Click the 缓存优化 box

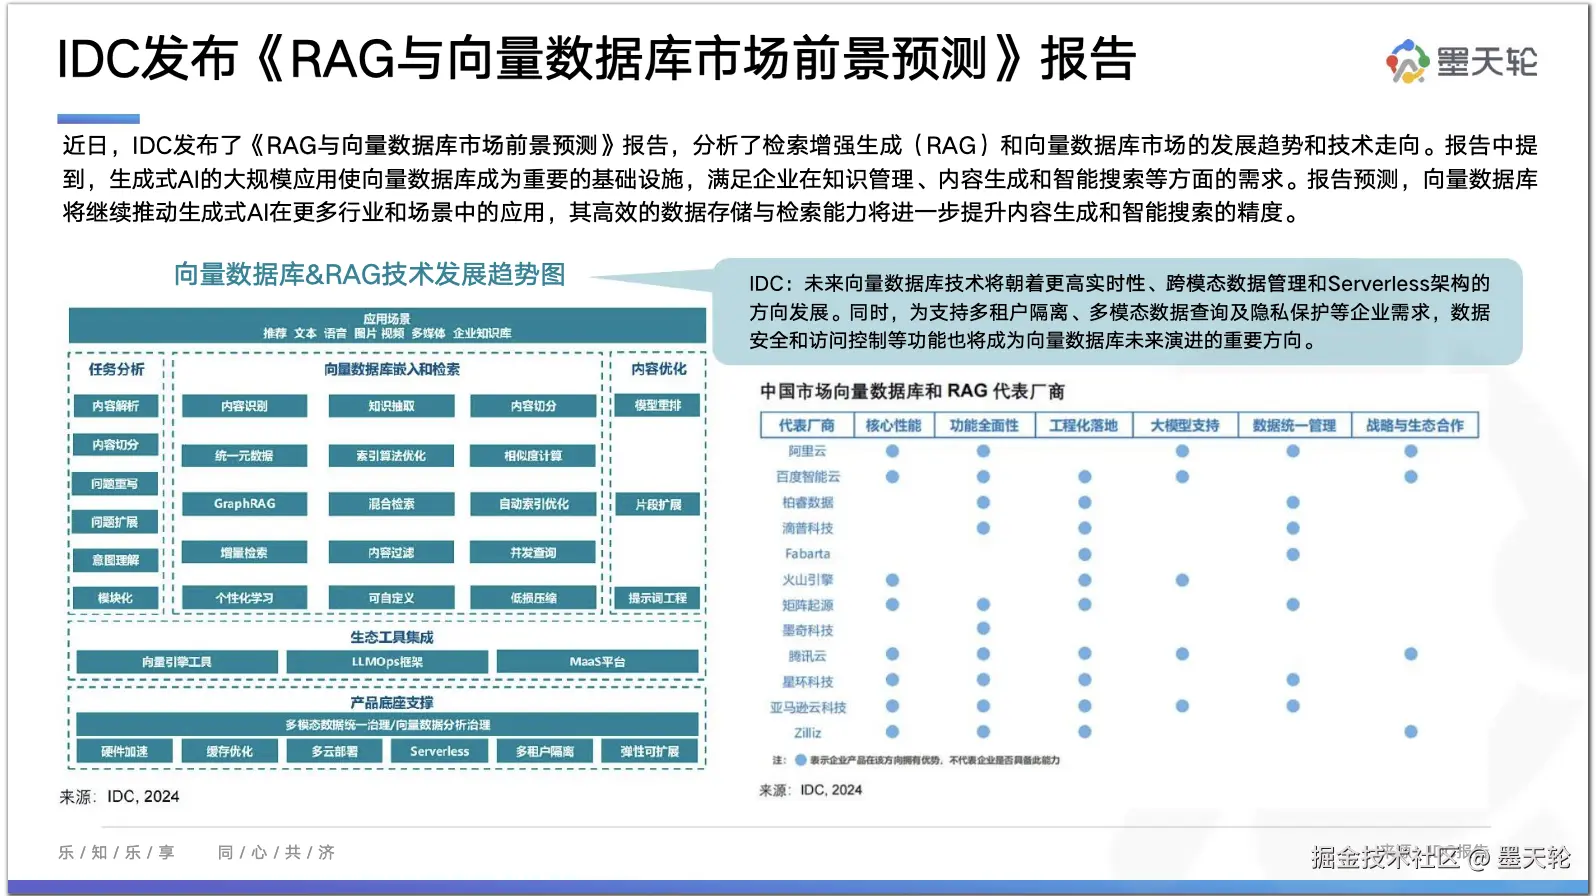[229, 751]
